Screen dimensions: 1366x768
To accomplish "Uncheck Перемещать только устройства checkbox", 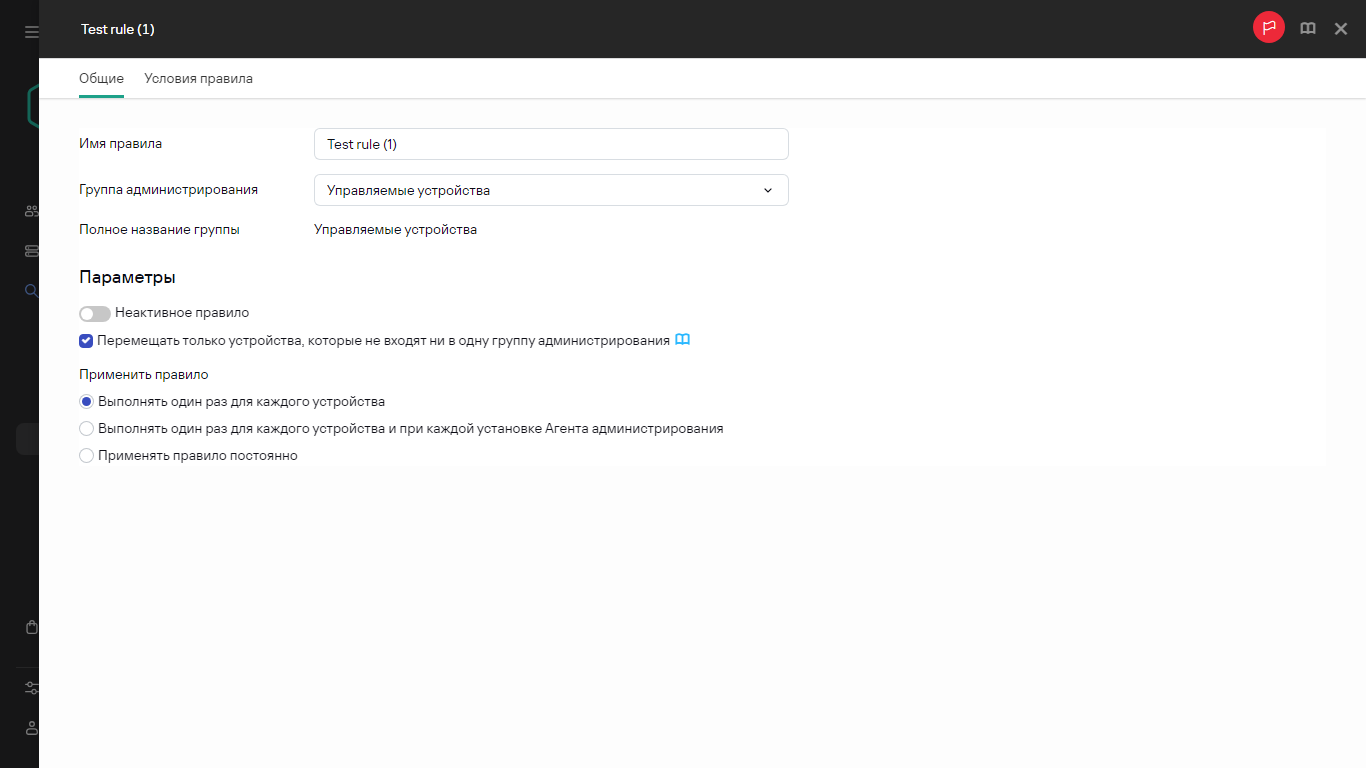I will (86, 341).
